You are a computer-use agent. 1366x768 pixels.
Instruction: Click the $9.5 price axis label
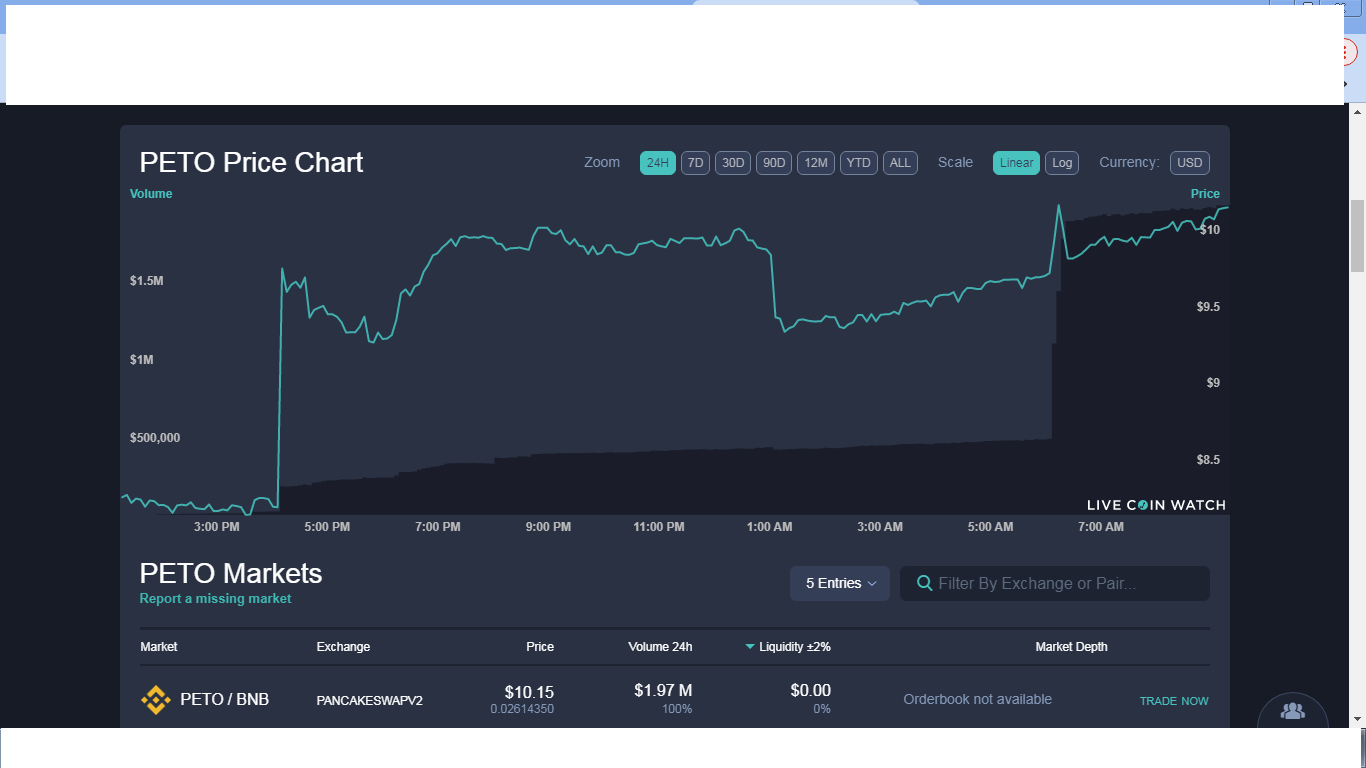tap(1208, 307)
